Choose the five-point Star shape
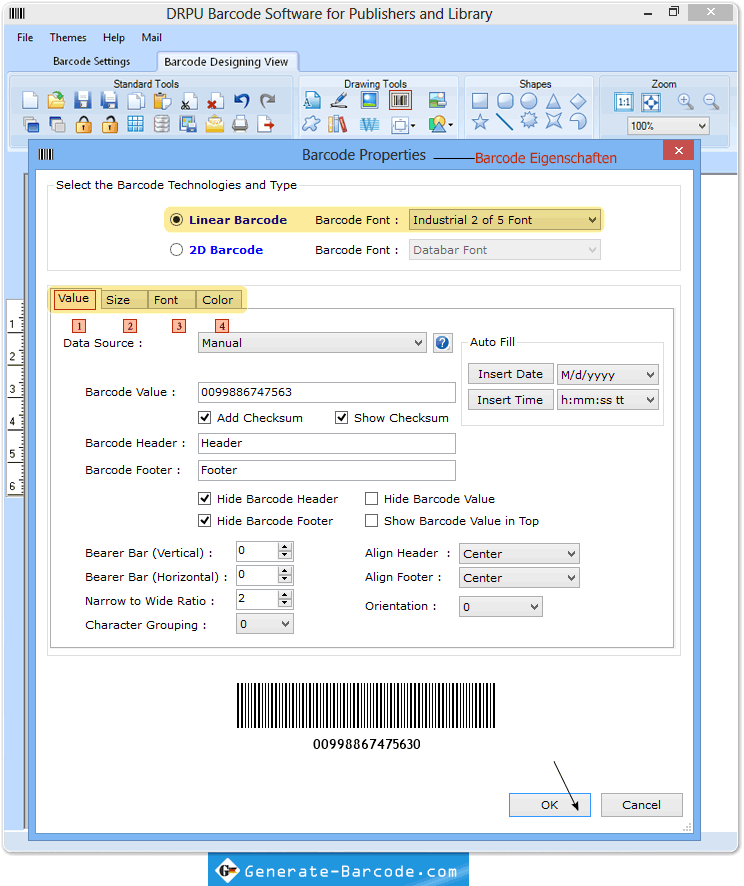Image resolution: width=744 pixels, height=886 pixels. (480, 121)
